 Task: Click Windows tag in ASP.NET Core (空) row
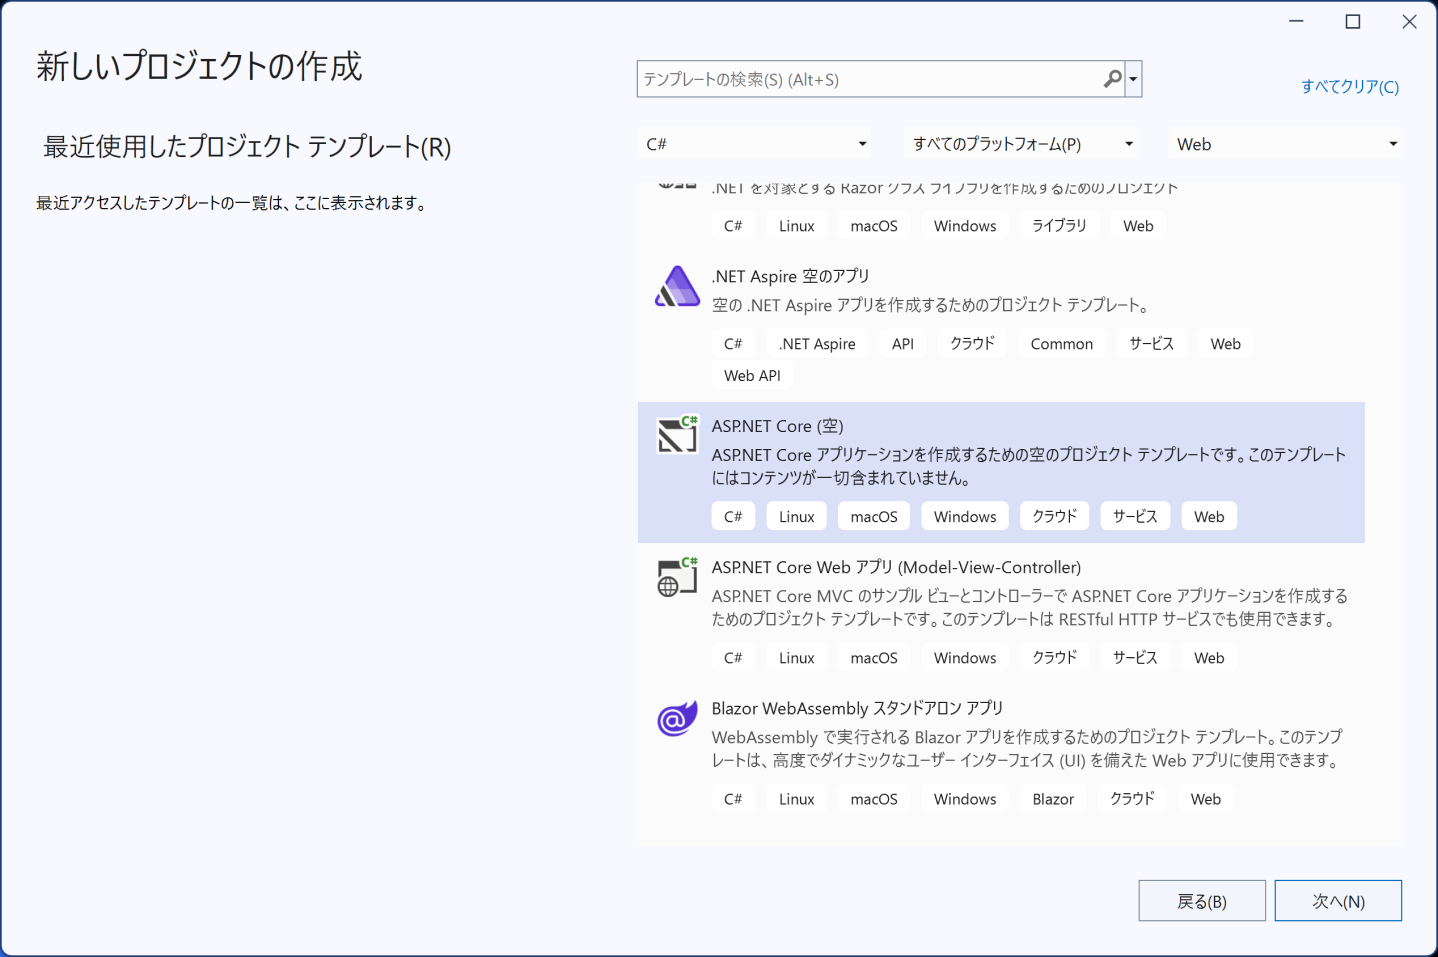[x=965, y=517]
